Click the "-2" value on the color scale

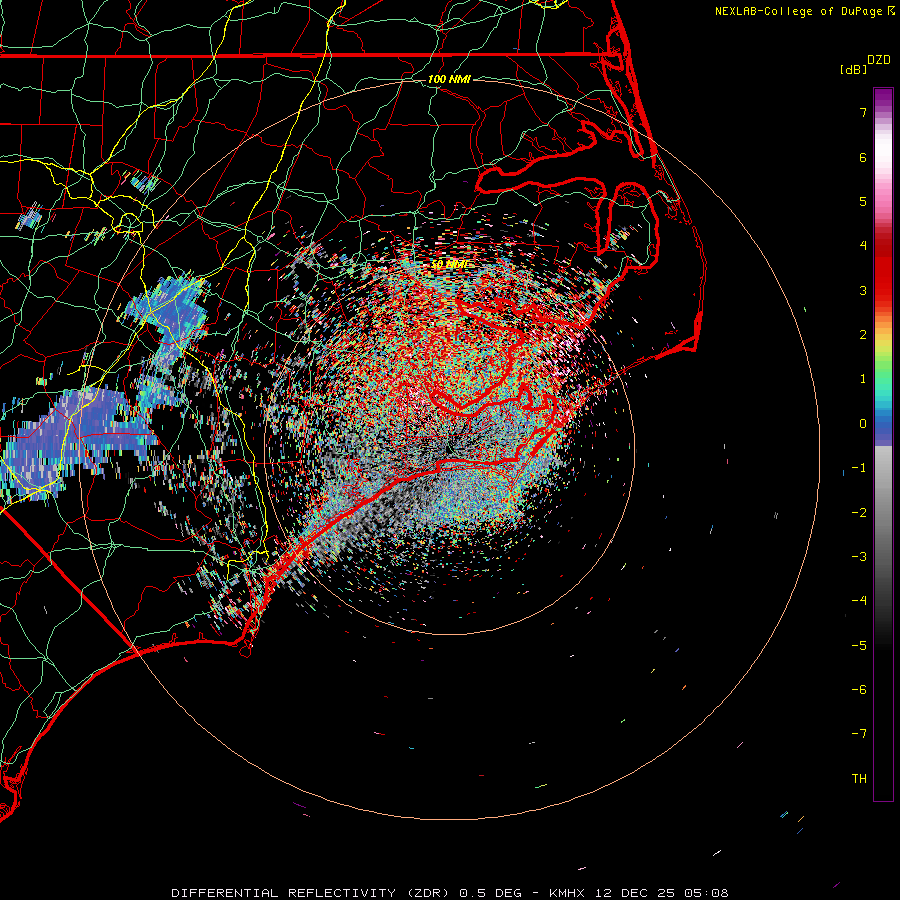[859, 513]
